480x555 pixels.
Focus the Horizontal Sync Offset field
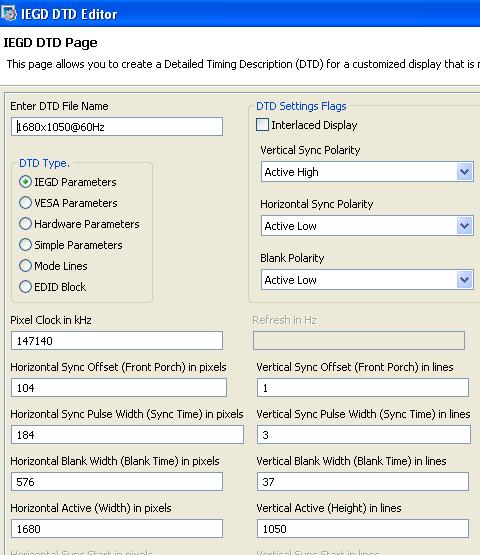[119, 388]
